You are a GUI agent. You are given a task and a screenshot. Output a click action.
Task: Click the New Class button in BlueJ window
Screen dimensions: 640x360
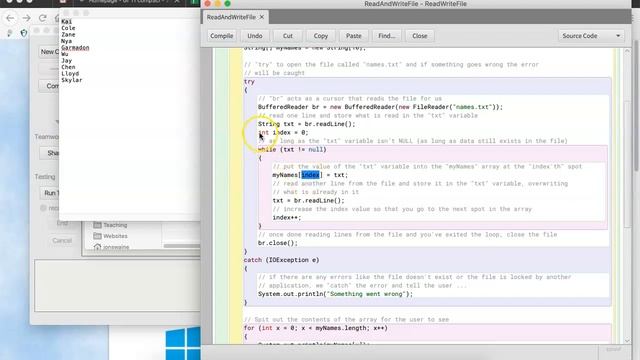point(49,52)
